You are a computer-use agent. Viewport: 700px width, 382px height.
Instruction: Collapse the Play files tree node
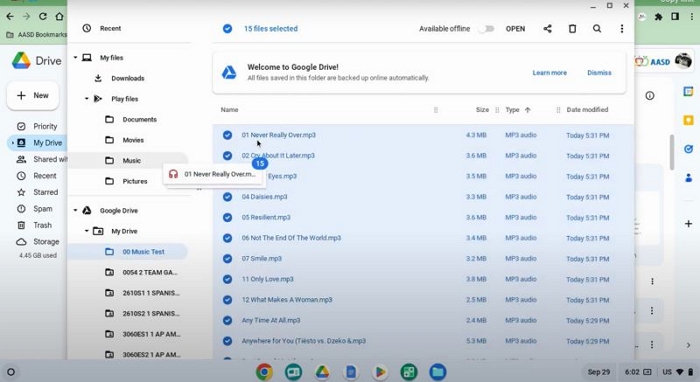coord(87,99)
